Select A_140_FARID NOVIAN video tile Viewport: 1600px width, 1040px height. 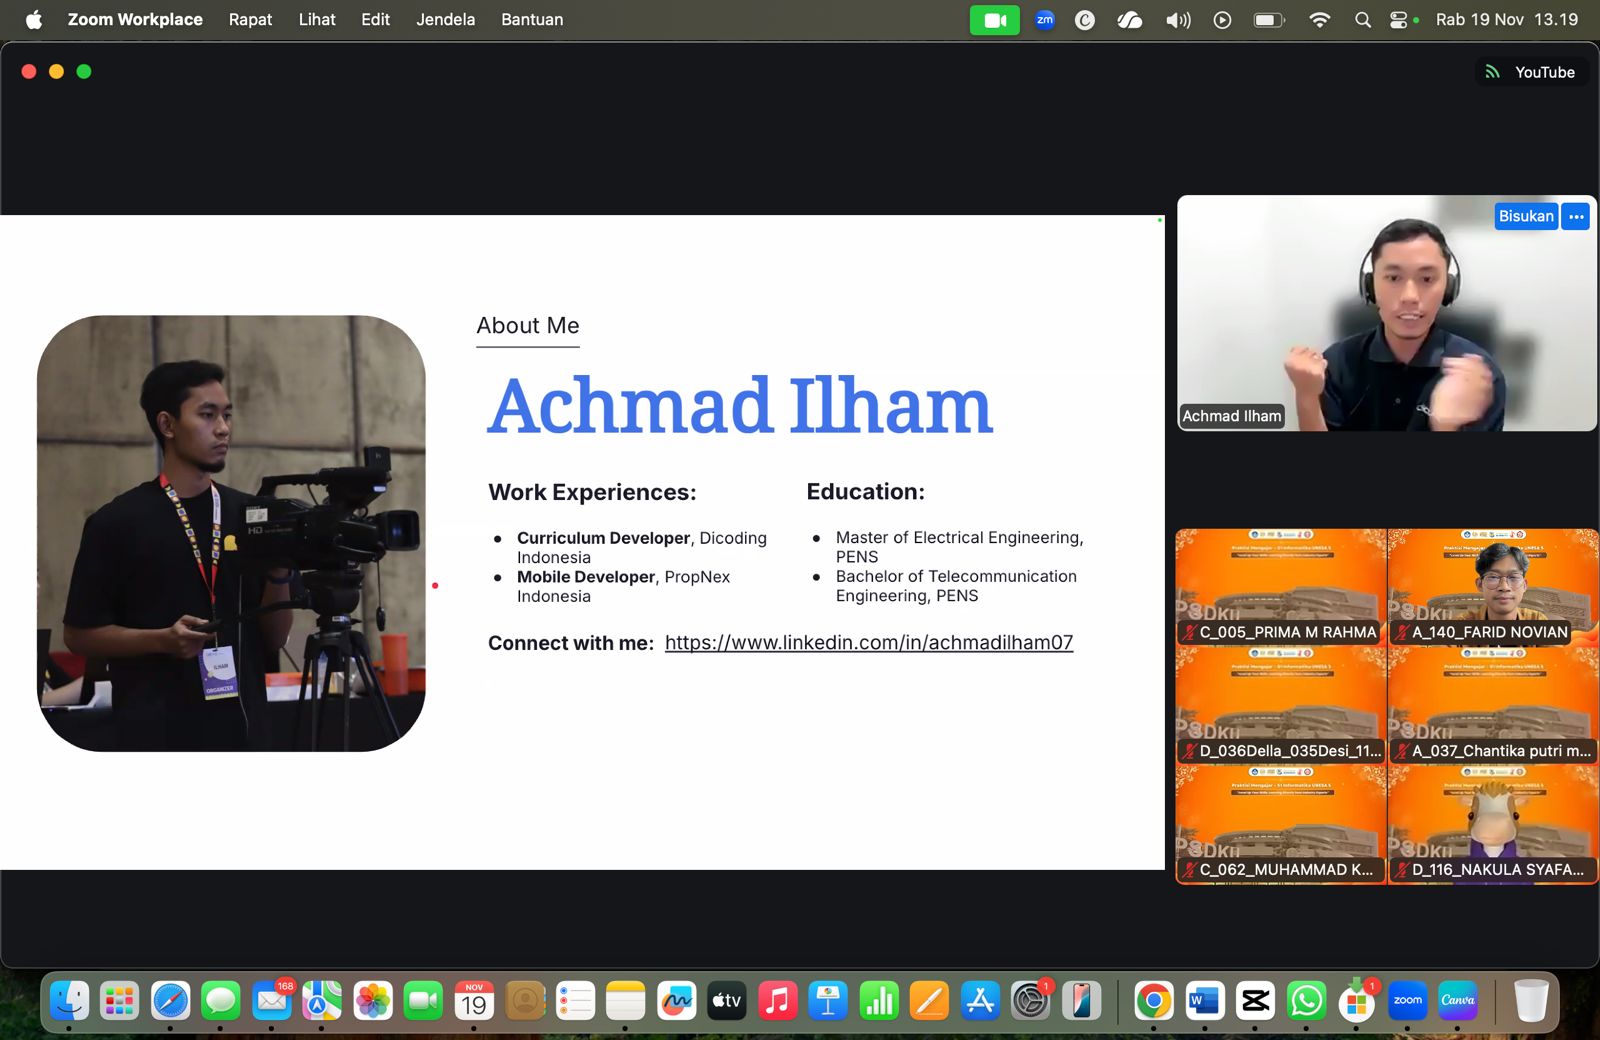click(x=1493, y=587)
